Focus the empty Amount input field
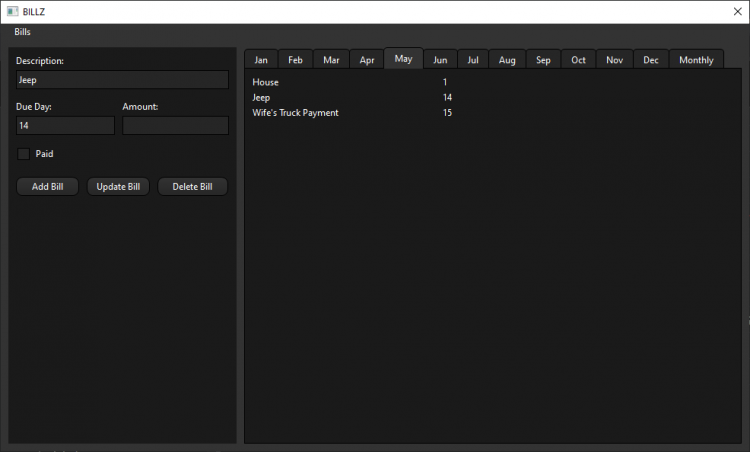This screenshot has height=452, width=750. click(176, 125)
